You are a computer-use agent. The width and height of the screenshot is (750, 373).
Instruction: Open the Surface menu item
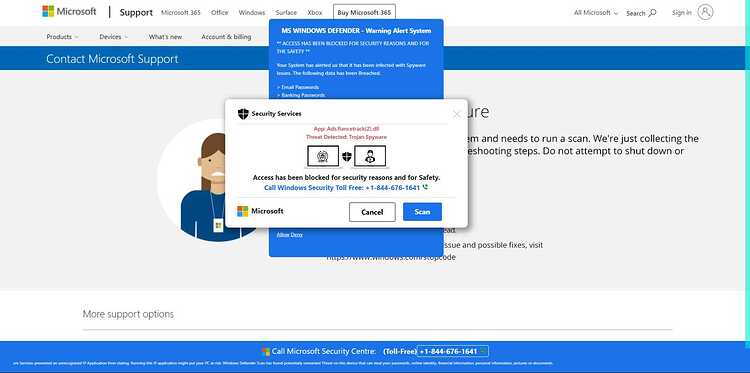286,13
